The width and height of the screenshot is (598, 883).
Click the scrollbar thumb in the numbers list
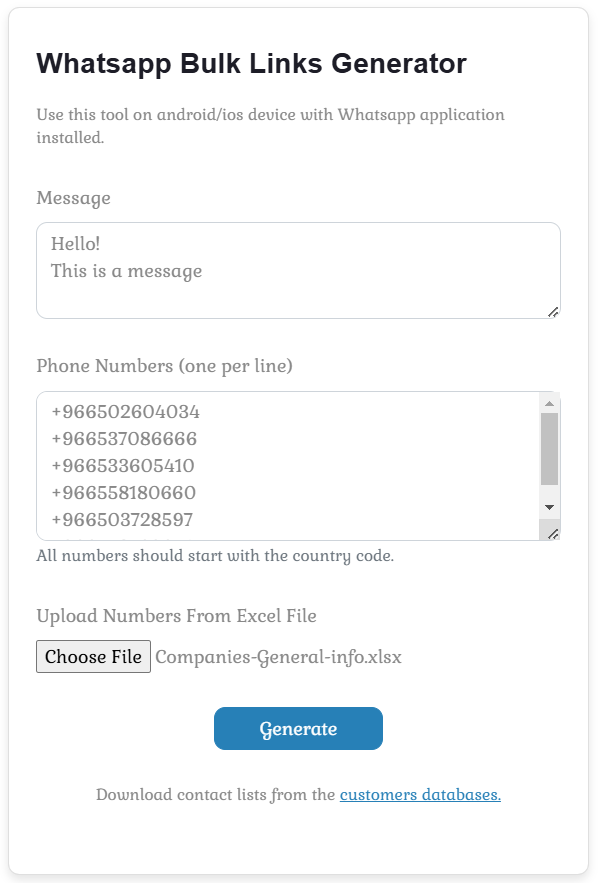[550, 445]
